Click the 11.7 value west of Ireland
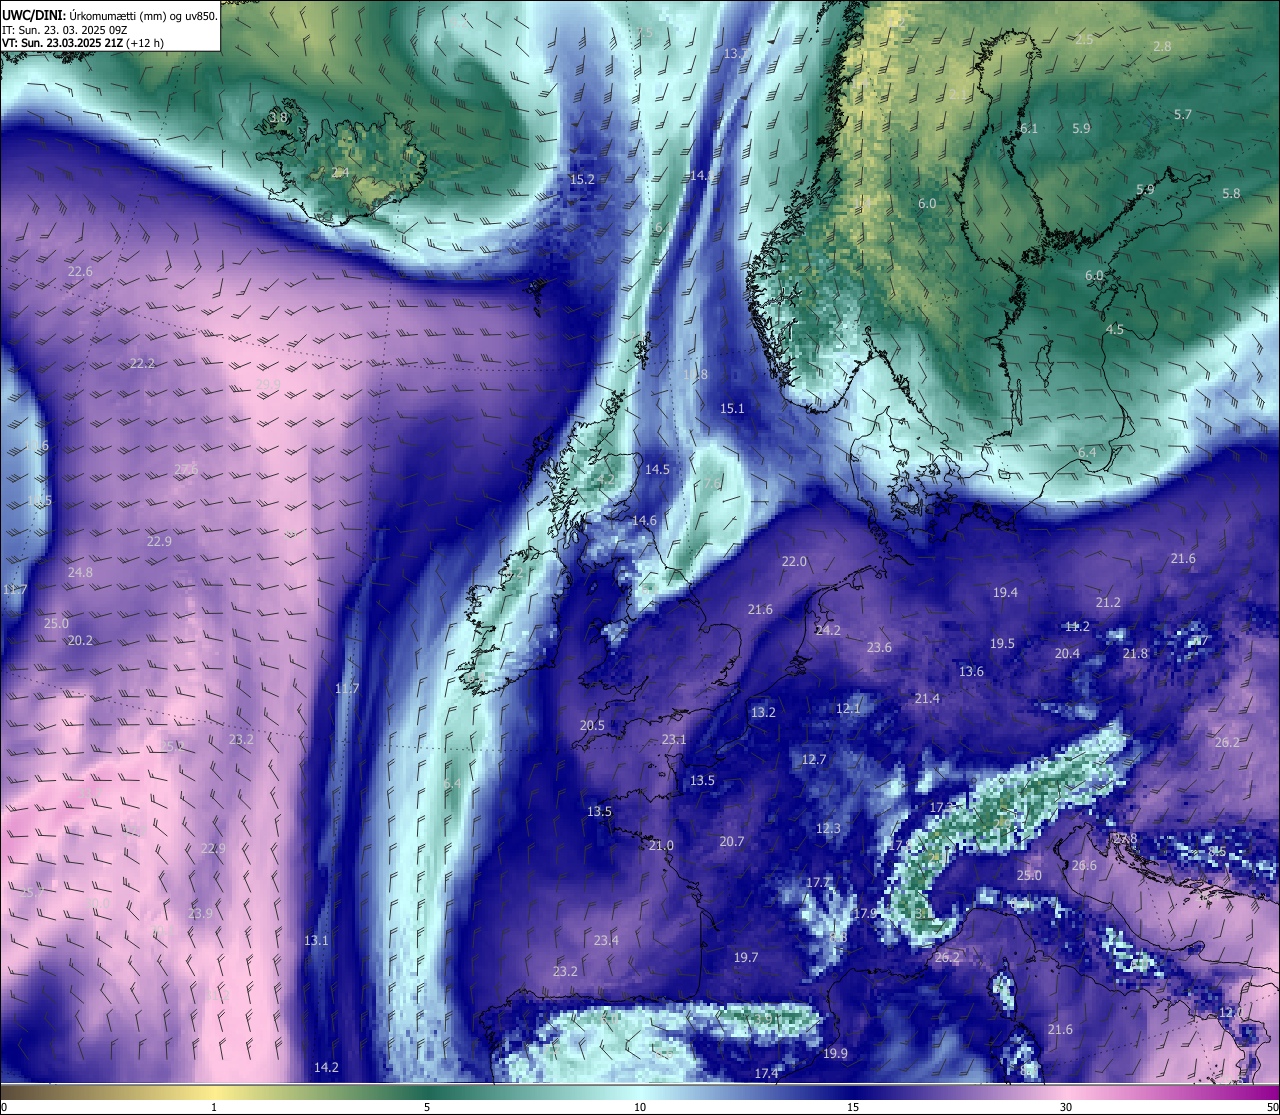 tap(346, 688)
